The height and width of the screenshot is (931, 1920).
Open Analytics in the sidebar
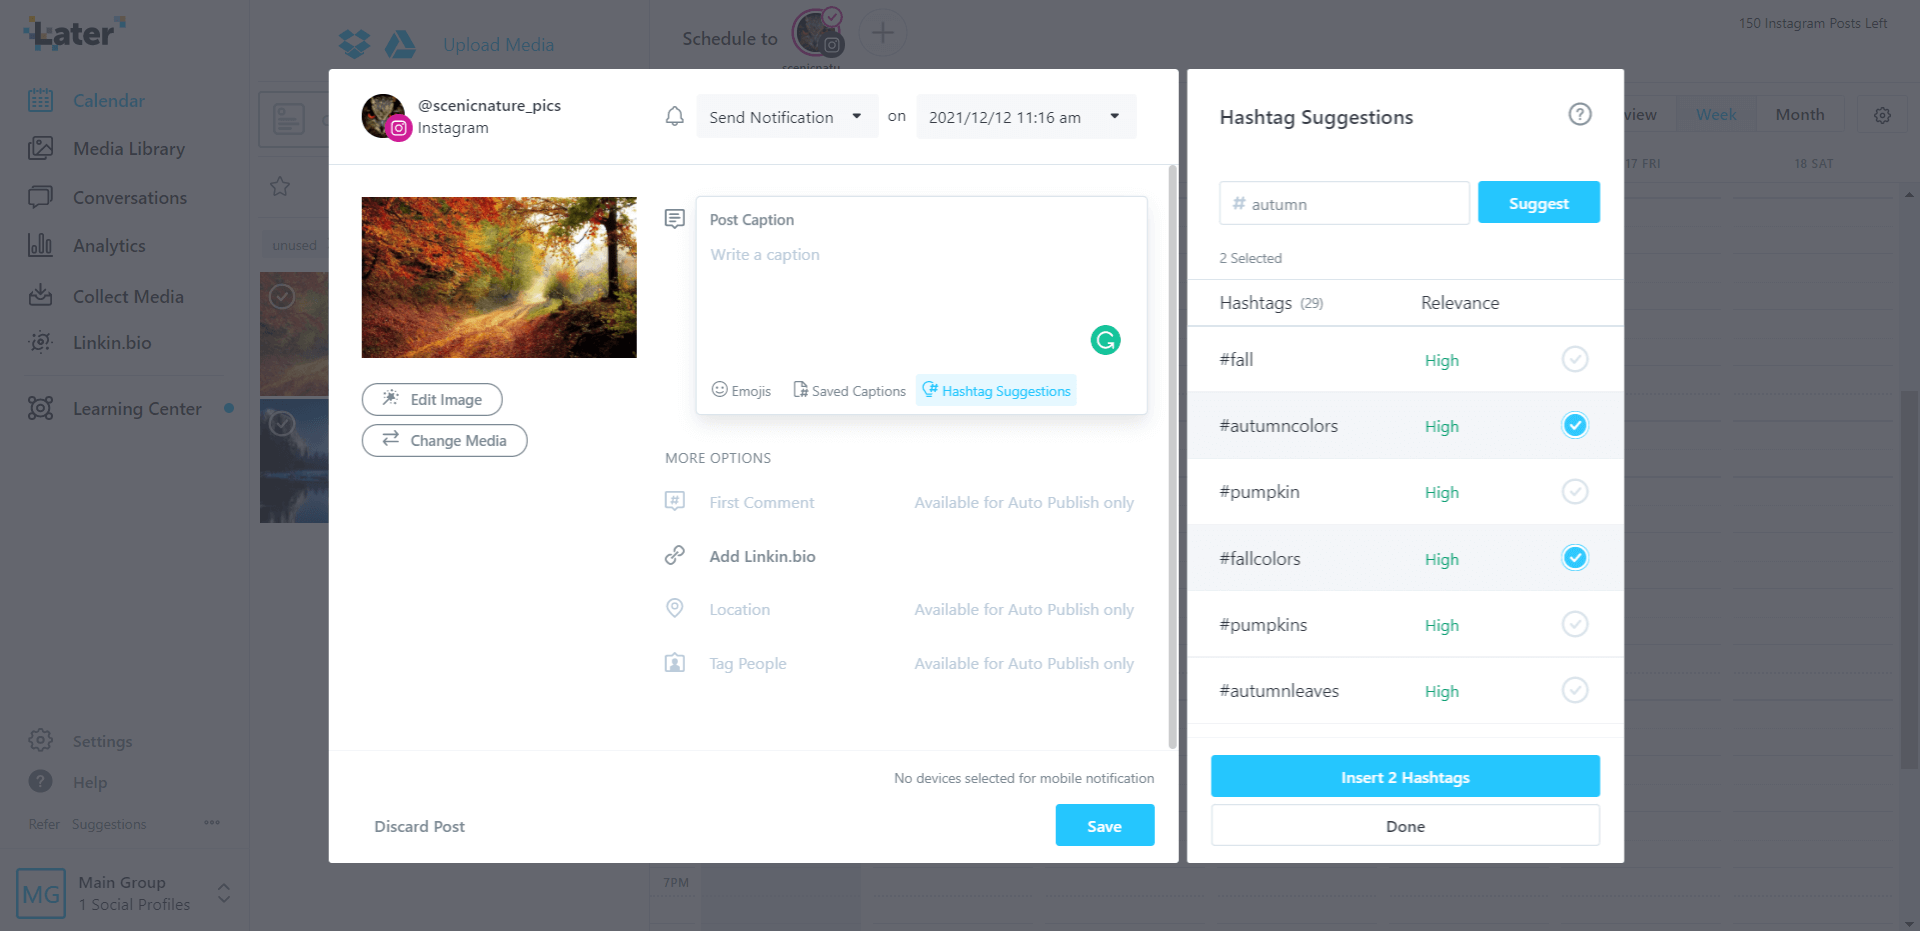[x=108, y=245]
